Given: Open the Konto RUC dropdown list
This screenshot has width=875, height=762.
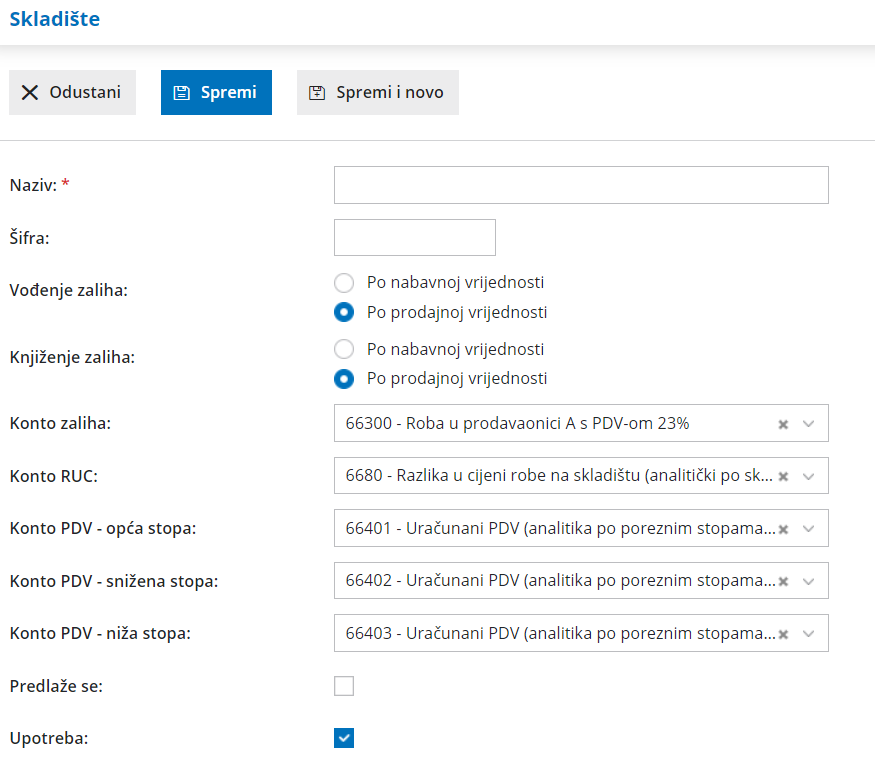Looking at the screenshot, I should pos(809,476).
